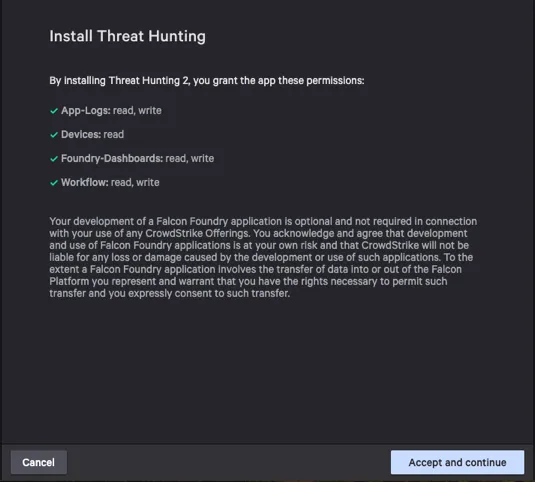Click 'CrowdStrike Offerings' in the disclaimer
The width and height of the screenshot is (535, 482).
tap(197, 233)
